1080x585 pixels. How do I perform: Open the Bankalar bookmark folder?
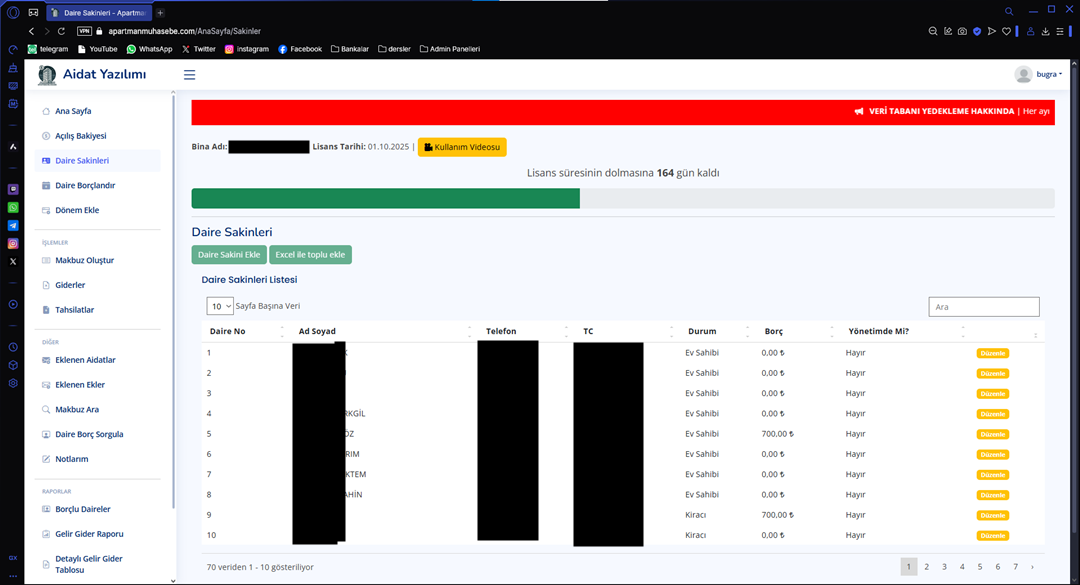[349, 49]
